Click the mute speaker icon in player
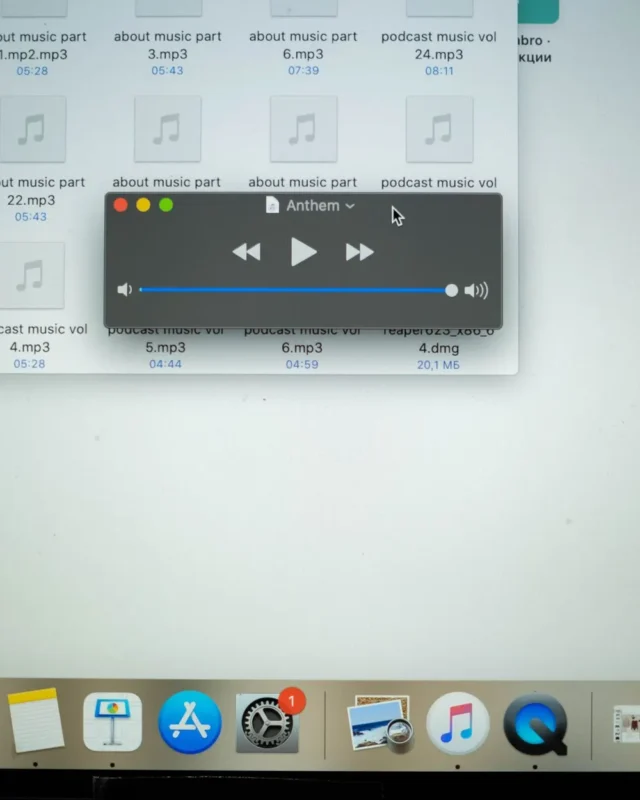Viewport: 640px width, 800px height. point(125,290)
